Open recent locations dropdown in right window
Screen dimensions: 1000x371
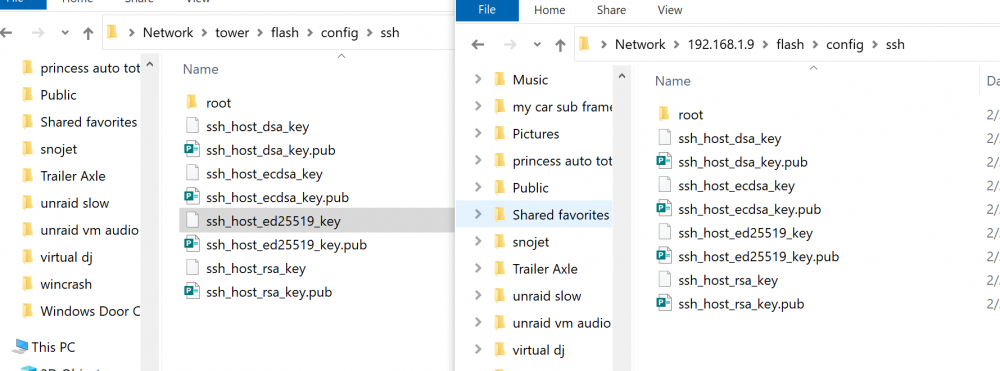(537, 45)
